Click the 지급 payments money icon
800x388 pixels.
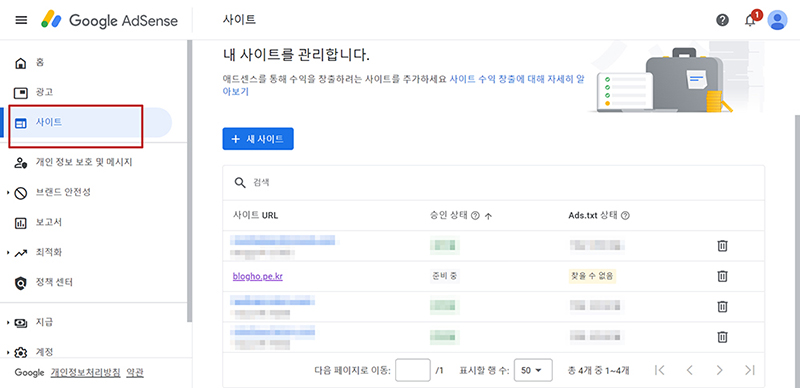[x=20, y=323]
